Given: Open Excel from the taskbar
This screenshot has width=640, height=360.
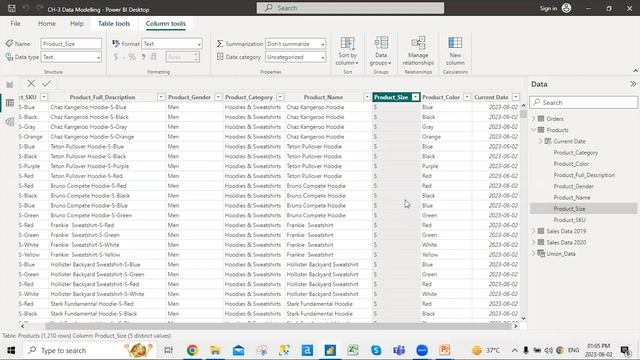Looking at the screenshot, I should click(x=353, y=350).
